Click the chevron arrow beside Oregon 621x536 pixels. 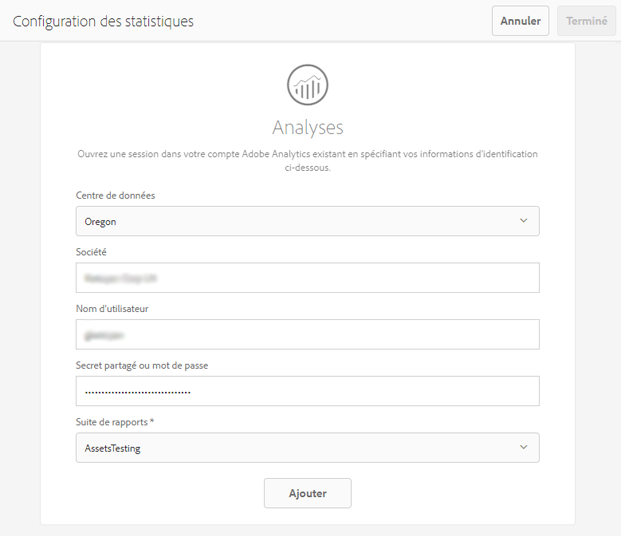coord(523,221)
